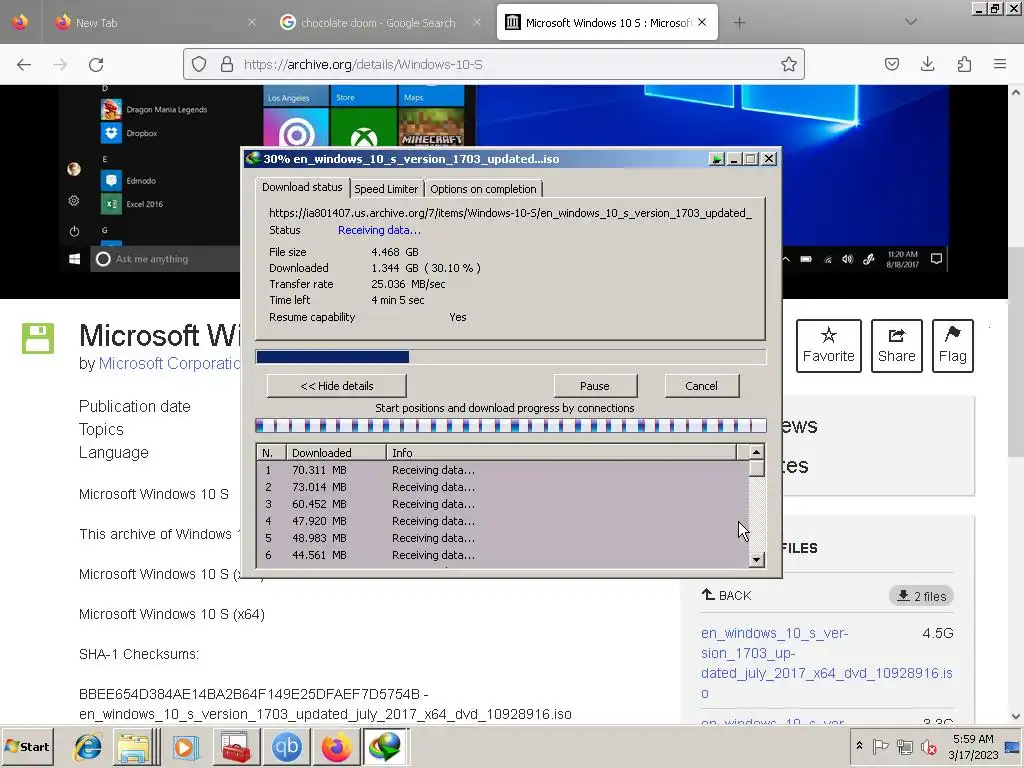Open the Speed Limiter tab
The height and width of the screenshot is (768, 1024).
386,189
